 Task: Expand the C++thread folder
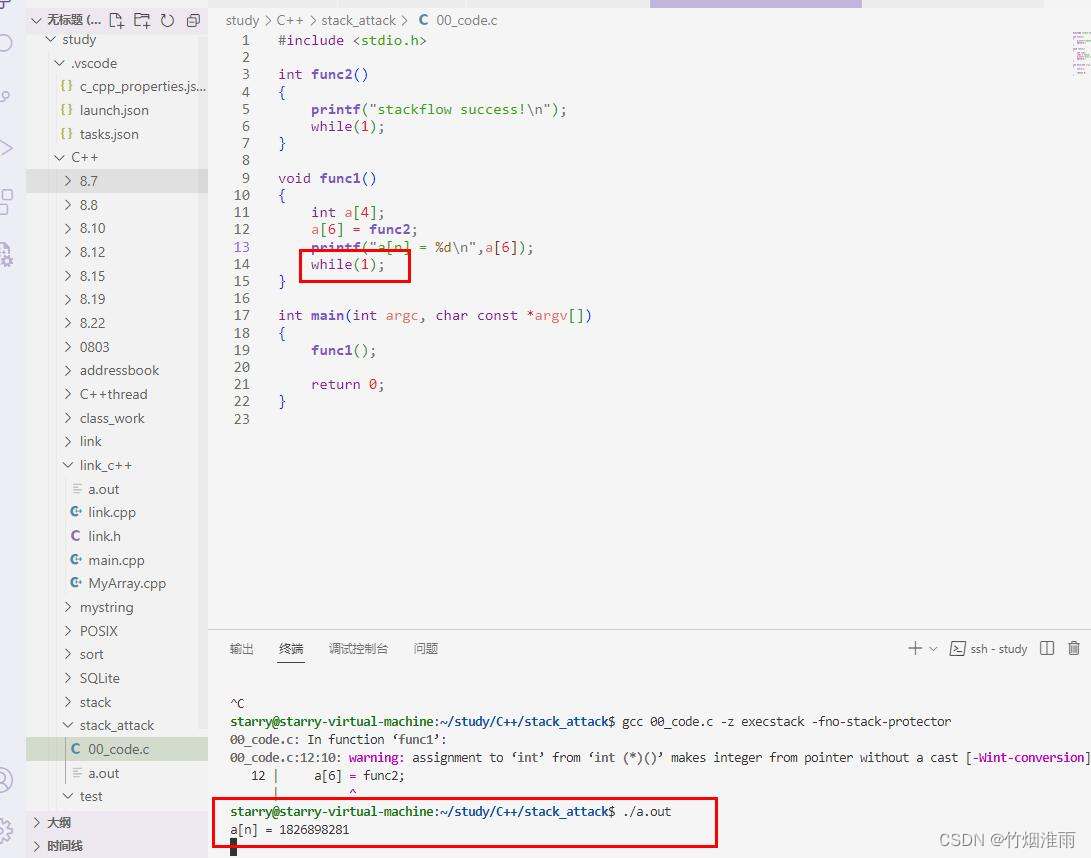[117, 394]
